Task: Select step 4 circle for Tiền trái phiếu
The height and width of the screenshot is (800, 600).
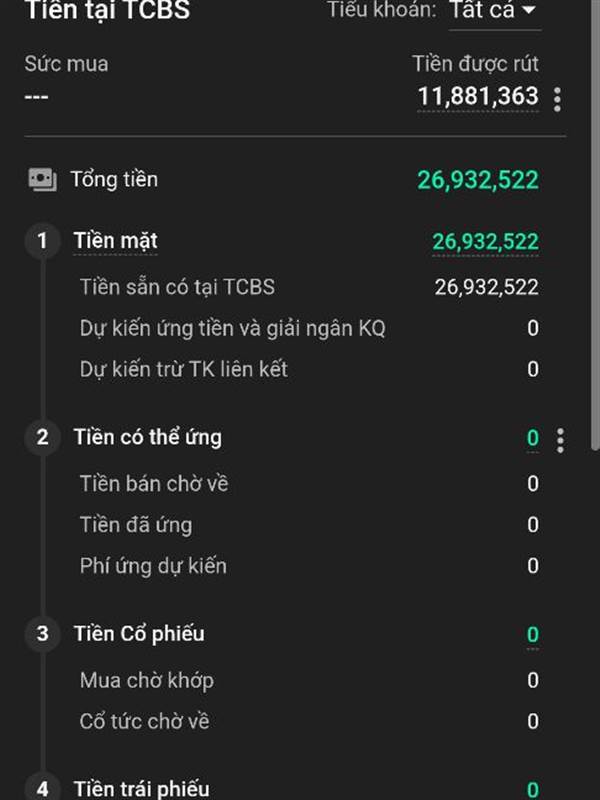Action: [43, 786]
